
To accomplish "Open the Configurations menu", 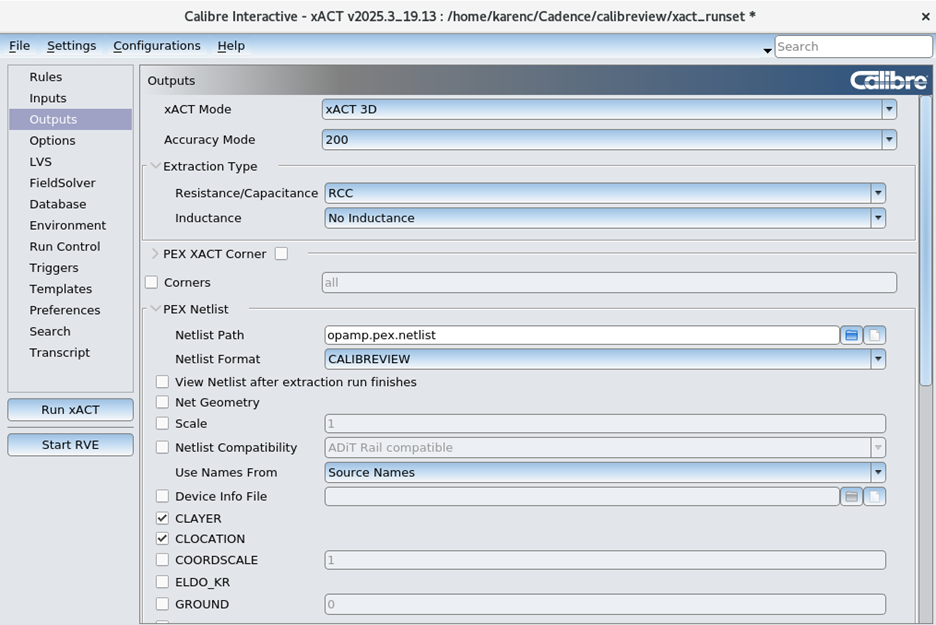I will (x=157, y=46).
